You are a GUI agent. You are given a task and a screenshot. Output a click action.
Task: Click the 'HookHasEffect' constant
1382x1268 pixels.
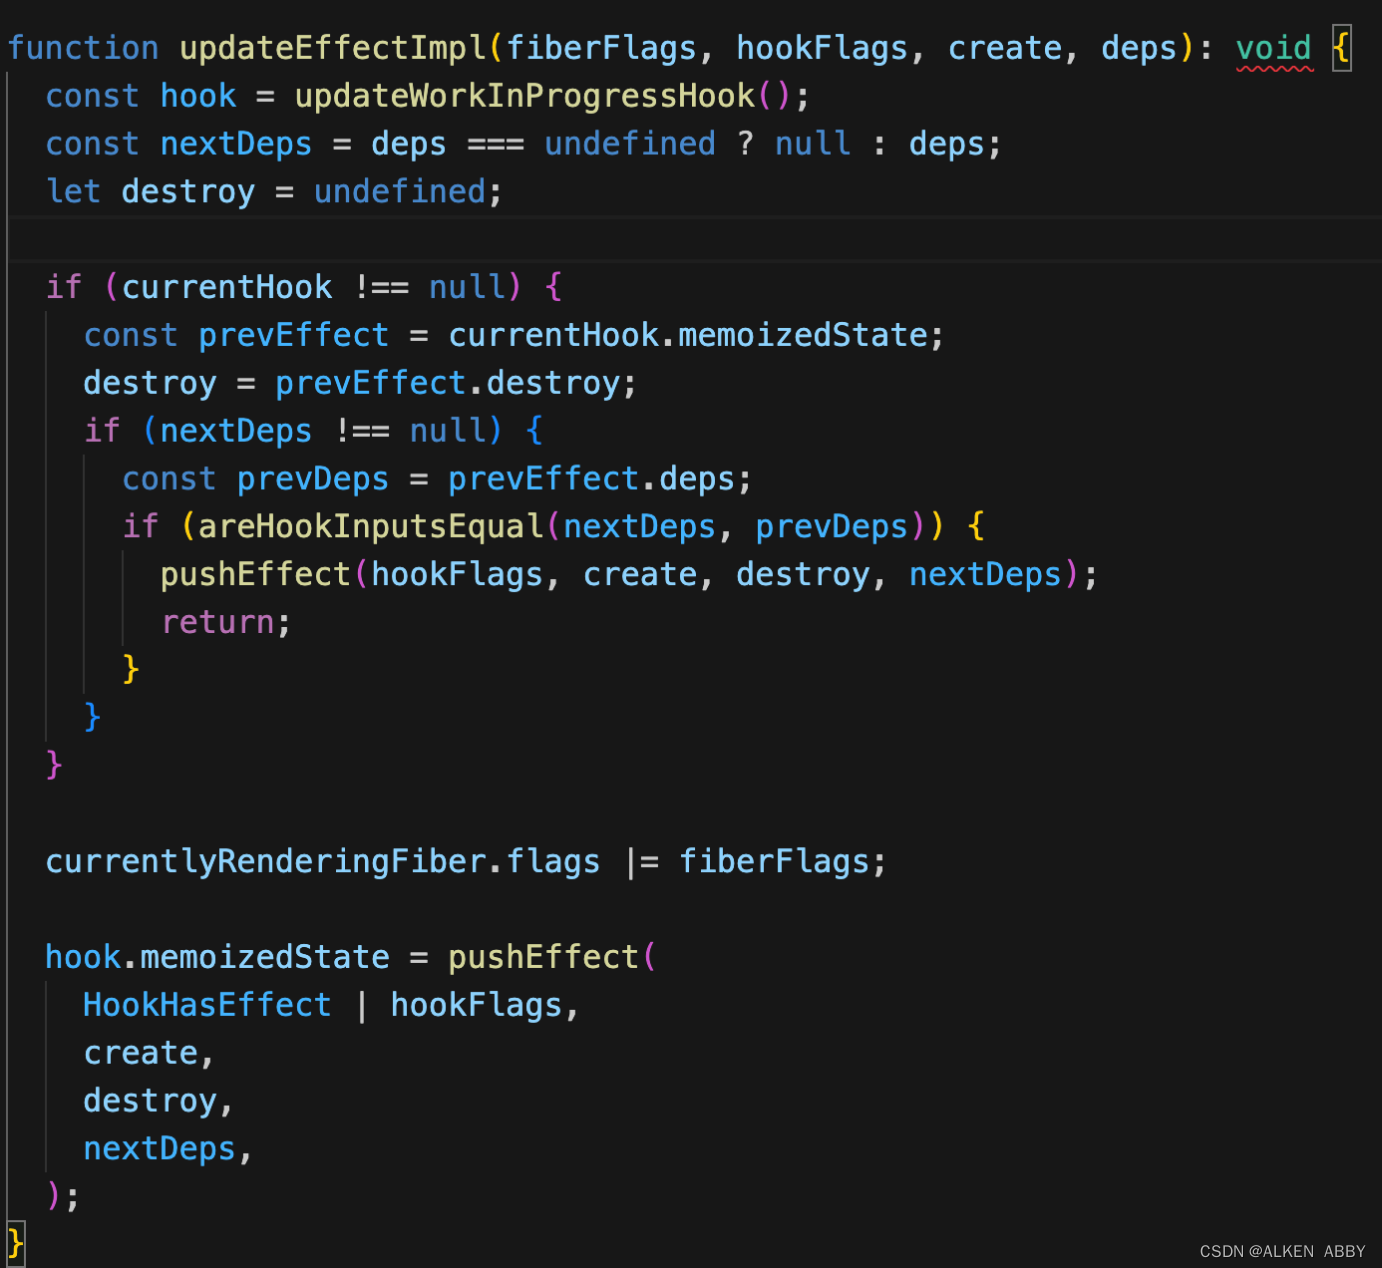point(207,1005)
